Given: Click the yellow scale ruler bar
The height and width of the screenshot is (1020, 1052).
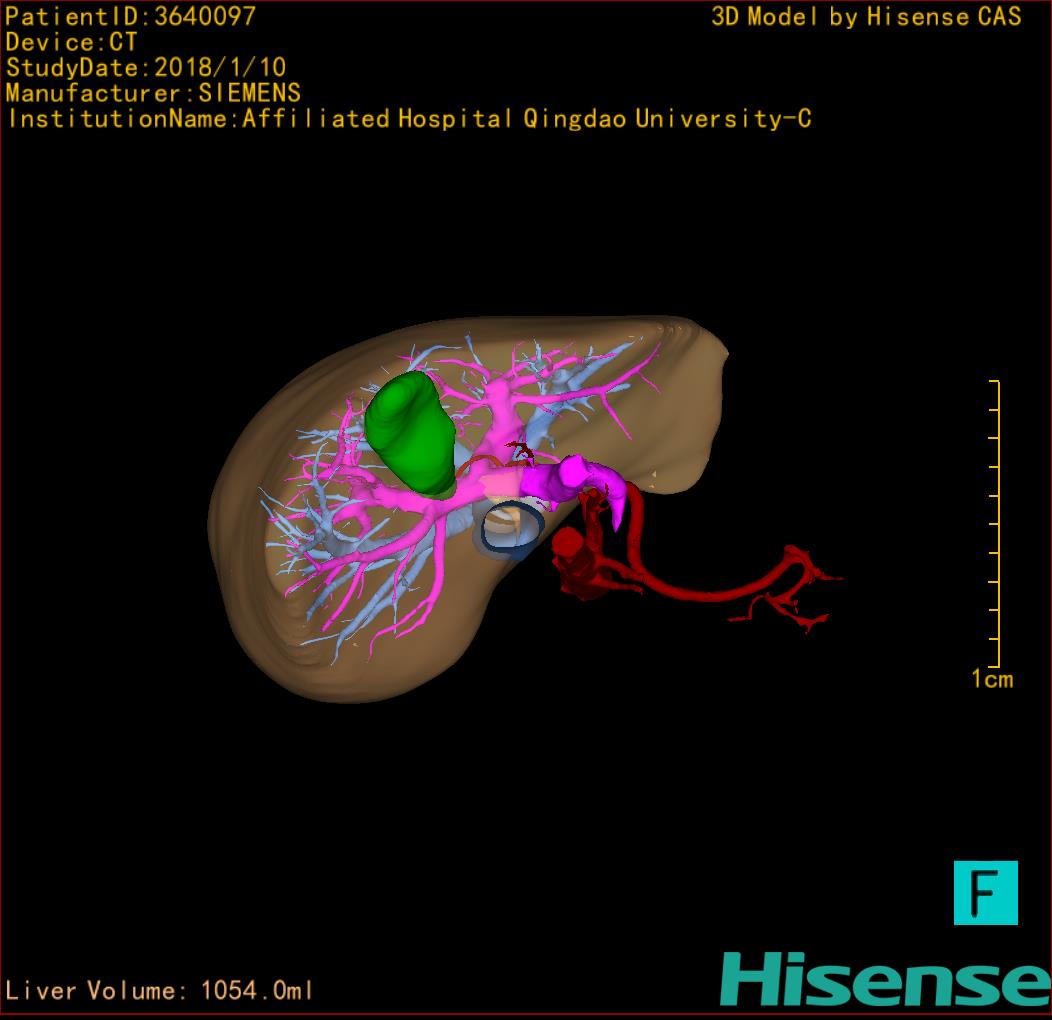Looking at the screenshot, I should pos(997,523).
